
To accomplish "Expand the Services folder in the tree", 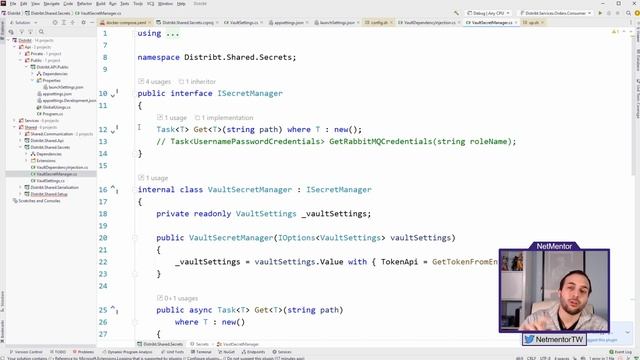I will coord(15,121).
